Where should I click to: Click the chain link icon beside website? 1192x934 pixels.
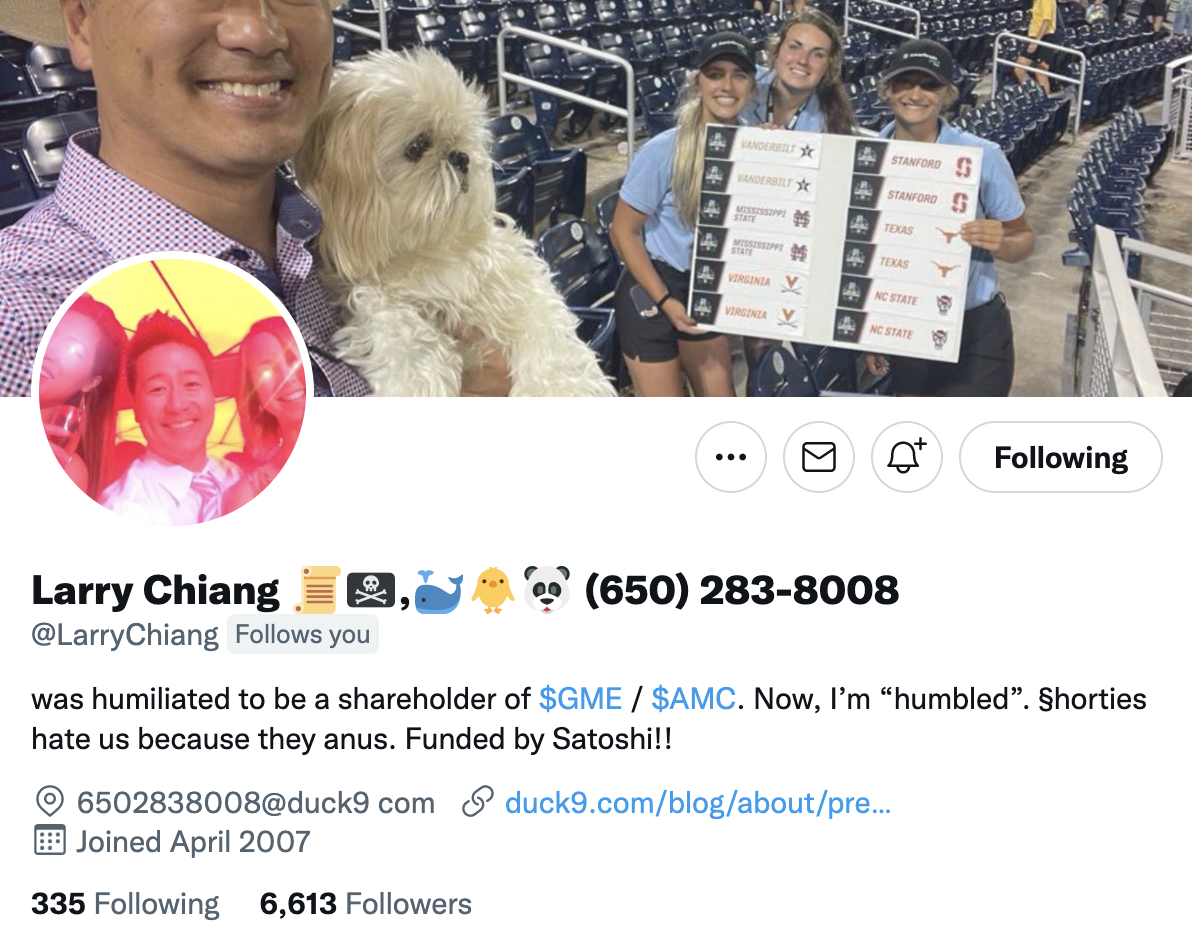point(478,802)
